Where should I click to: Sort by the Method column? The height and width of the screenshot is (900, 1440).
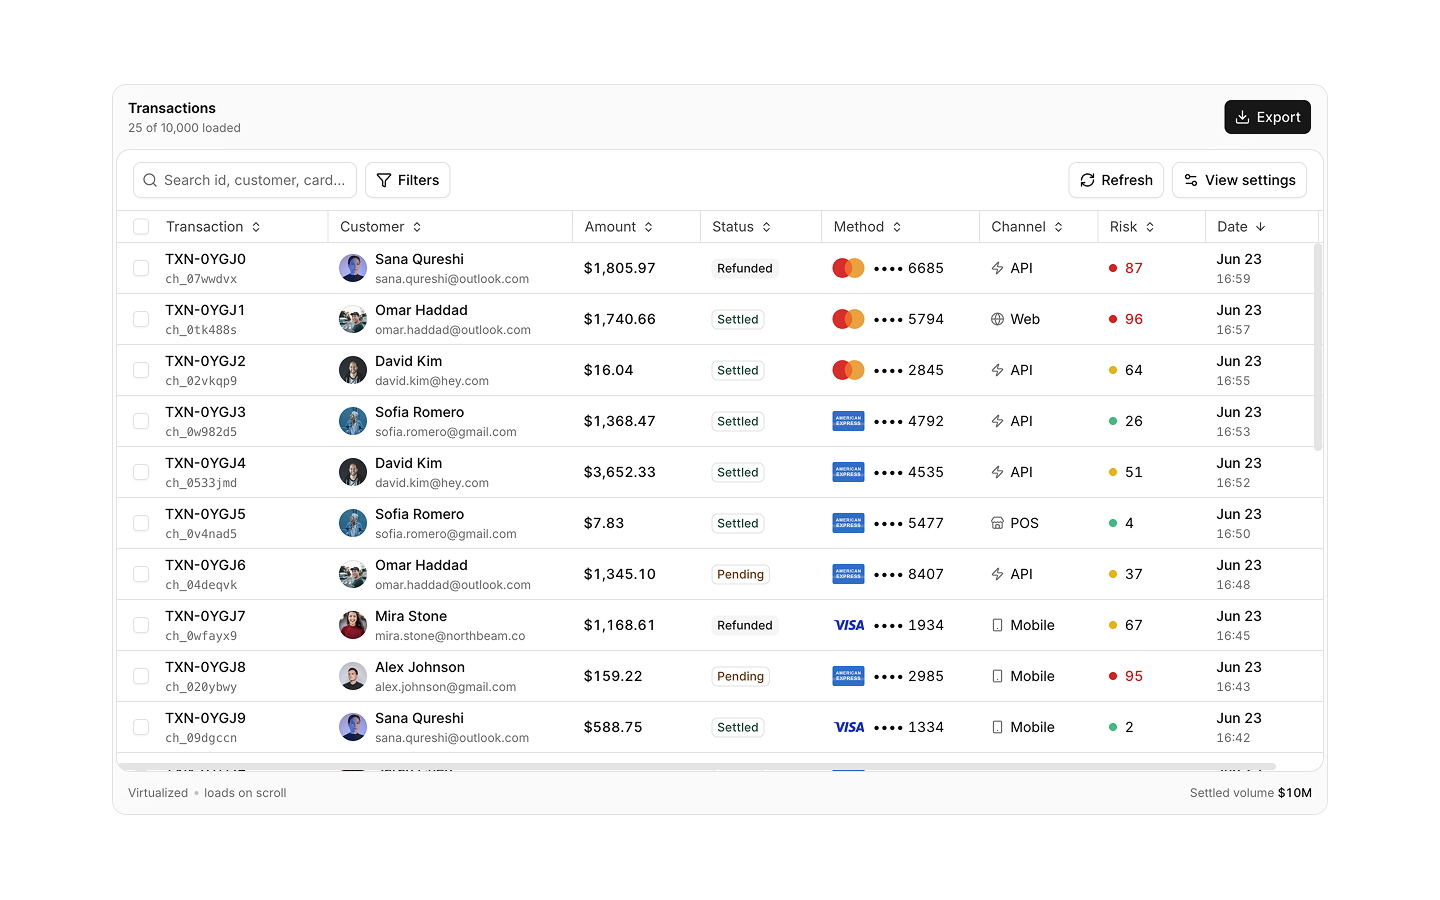868,227
